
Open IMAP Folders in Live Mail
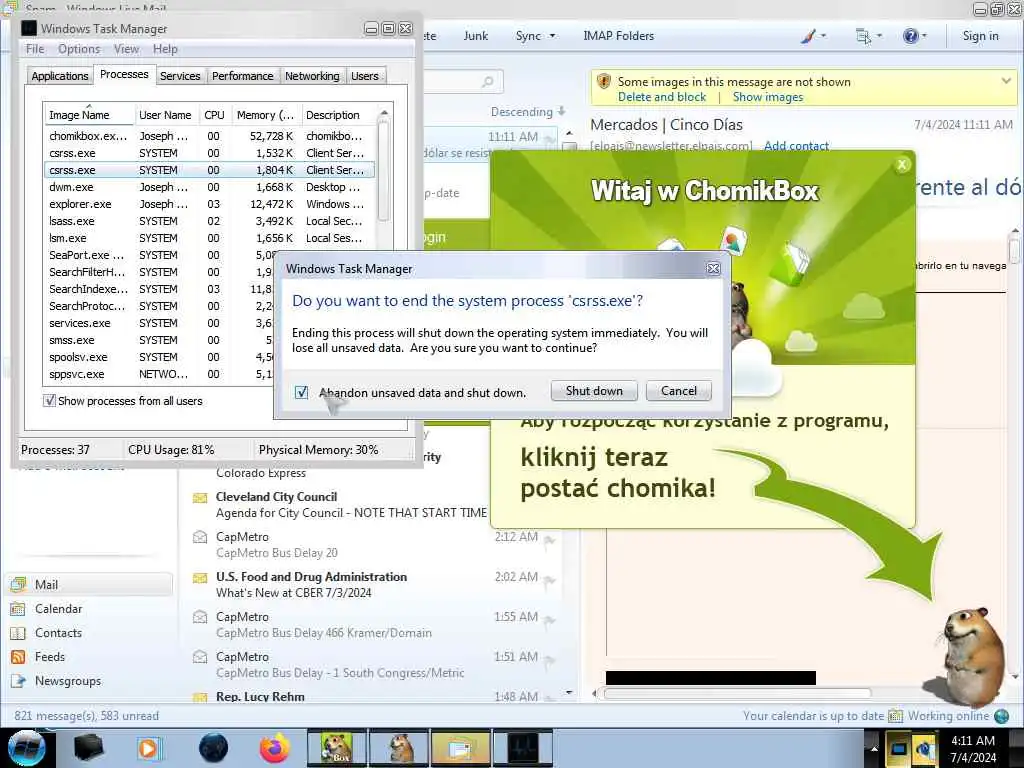point(618,36)
